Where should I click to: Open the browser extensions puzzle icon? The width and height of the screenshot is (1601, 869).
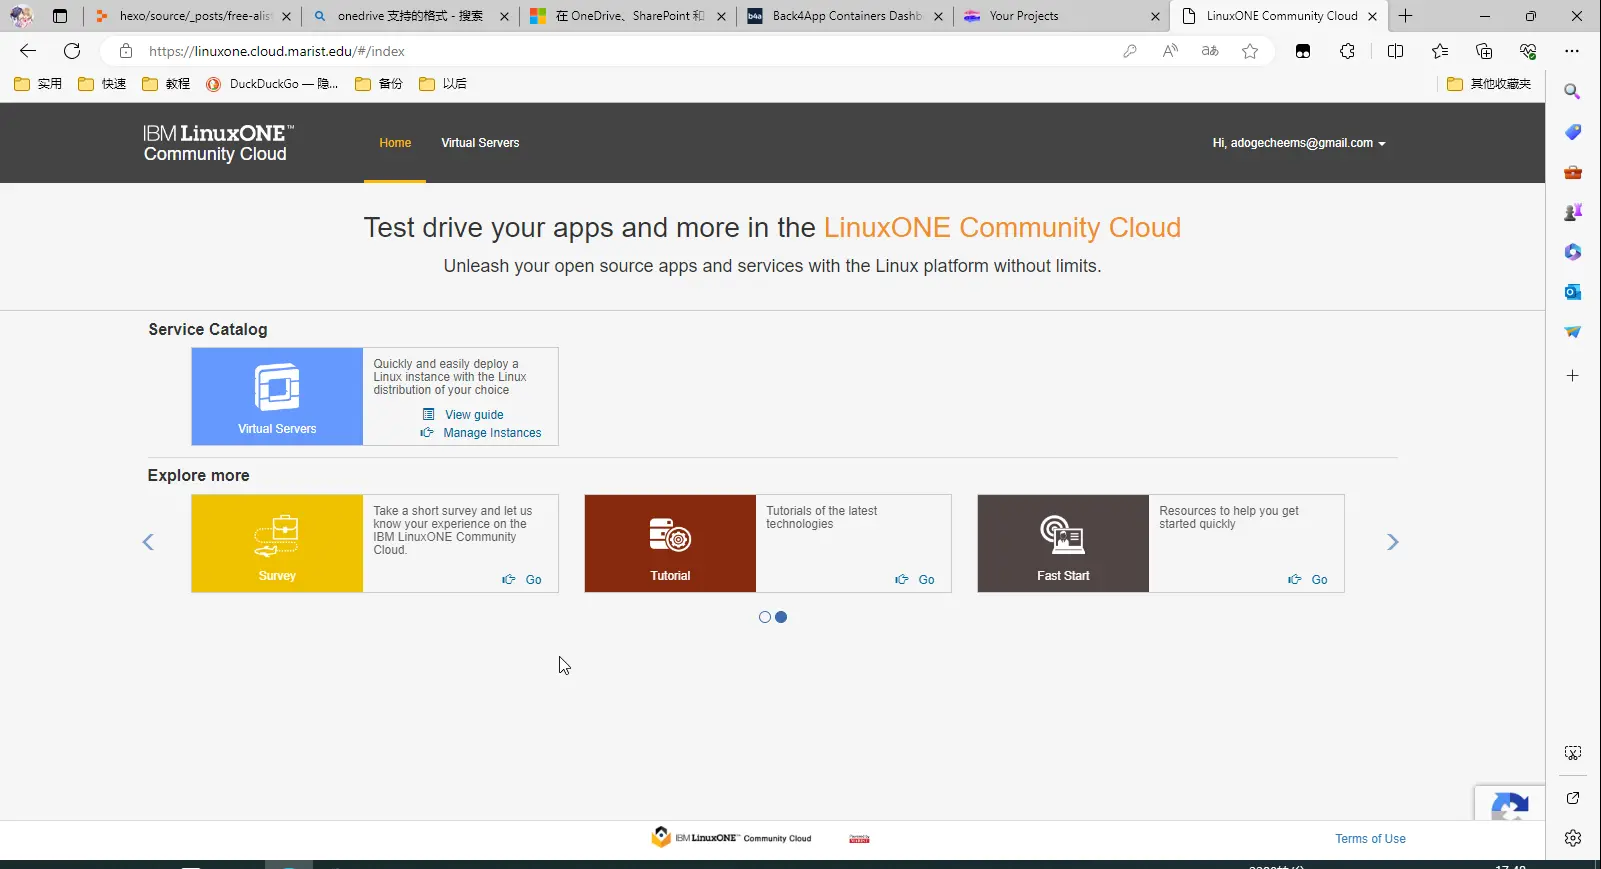(x=1348, y=51)
